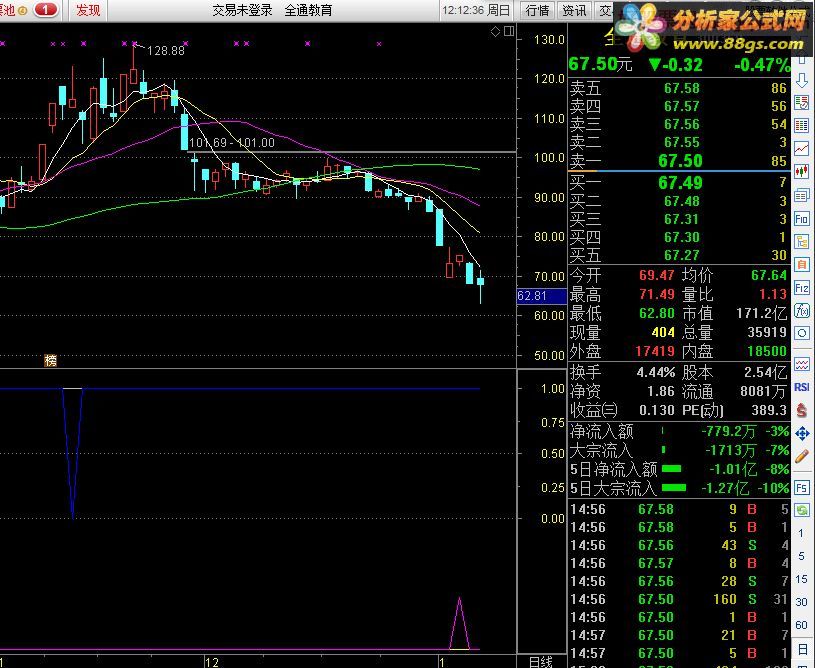The image size is (815, 668).
Task: Click the 总量 value 35919
Action: pyautogui.click(x=767, y=332)
